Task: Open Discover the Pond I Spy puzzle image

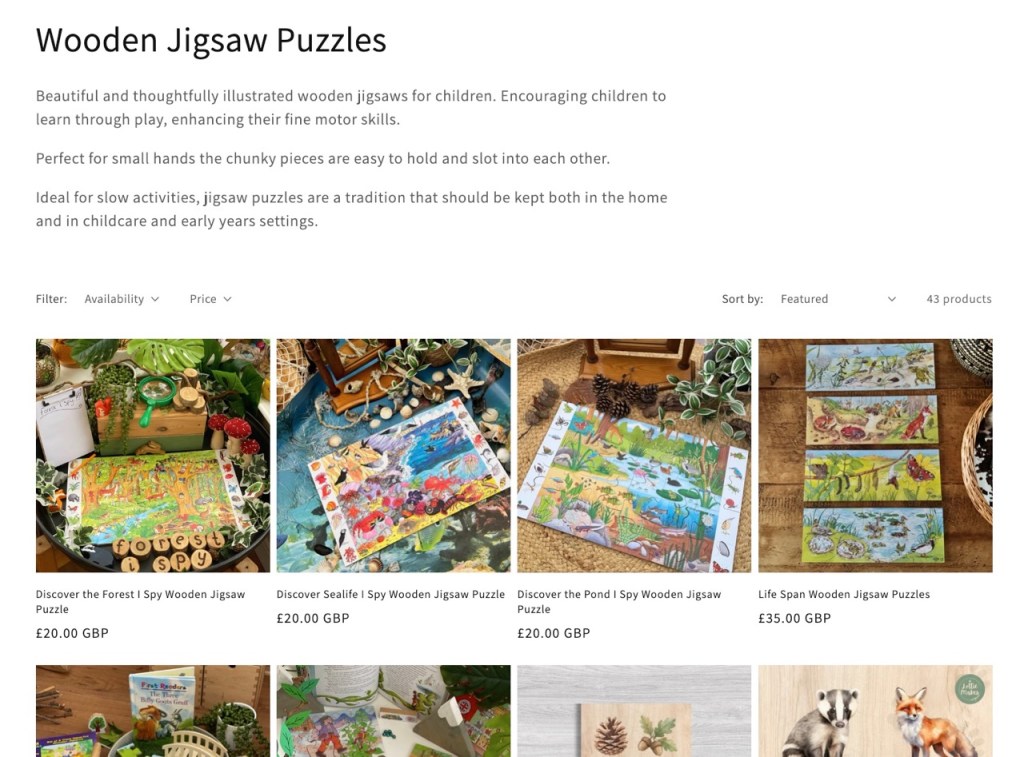Action: pos(634,455)
